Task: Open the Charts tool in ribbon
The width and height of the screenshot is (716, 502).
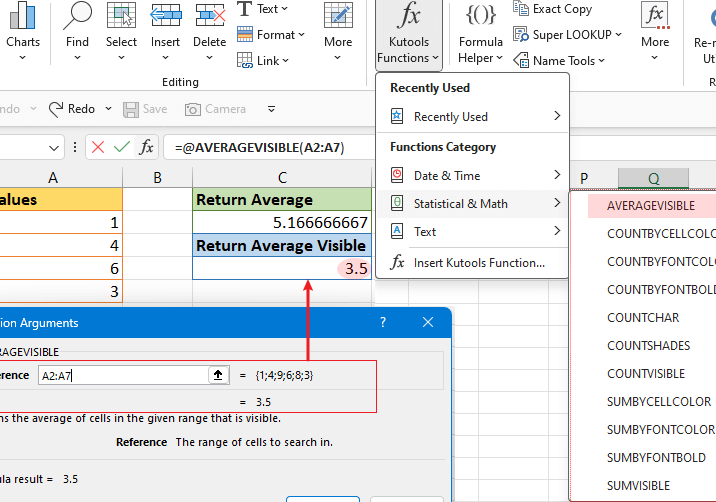Action: 22,31
